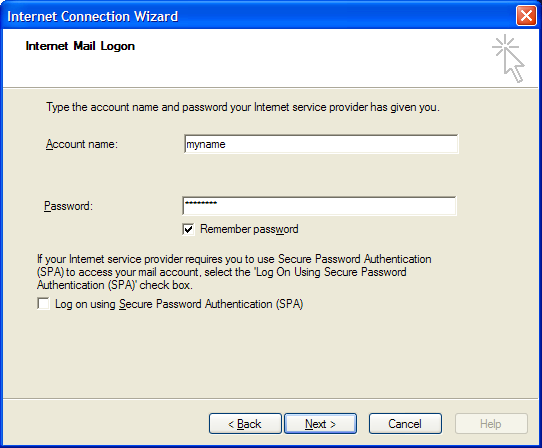Click the 'Remember password' label text
The height and width of the screenshot is (448, 542).
click(x=249, y=229)
